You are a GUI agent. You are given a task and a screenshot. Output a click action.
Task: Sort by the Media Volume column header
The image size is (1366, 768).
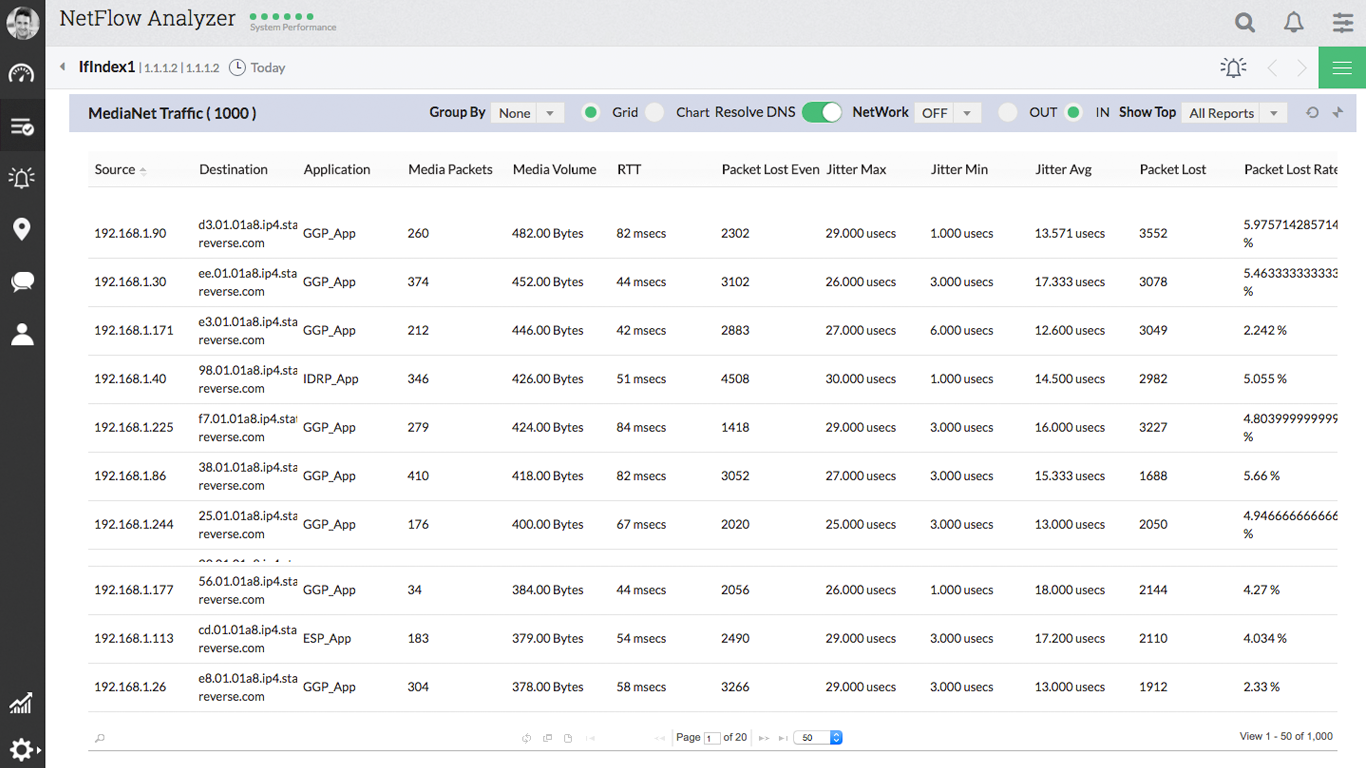554,169
